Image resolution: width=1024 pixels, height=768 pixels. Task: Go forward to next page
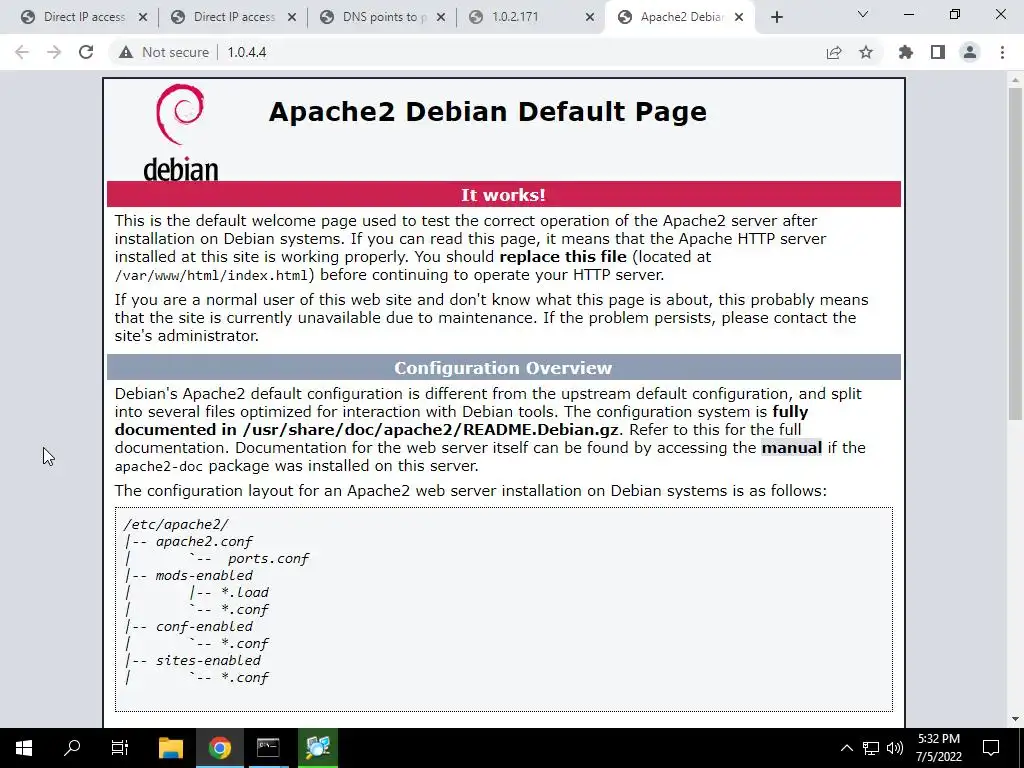[x=54, y=52]
